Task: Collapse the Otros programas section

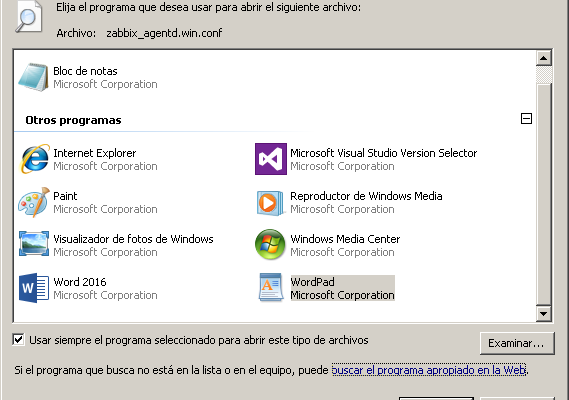Action: [x=526, y=119]
